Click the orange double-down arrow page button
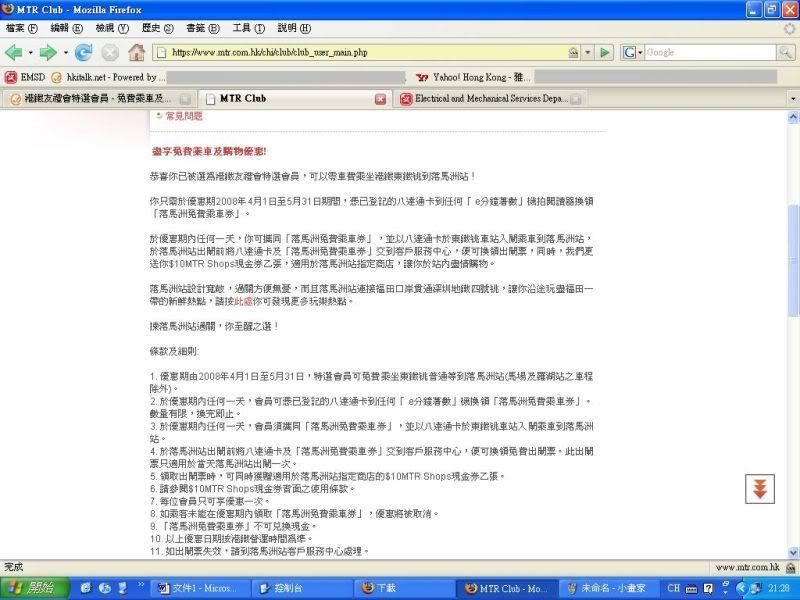This screenshot has height=600, width=800. (x=760, y=489)
